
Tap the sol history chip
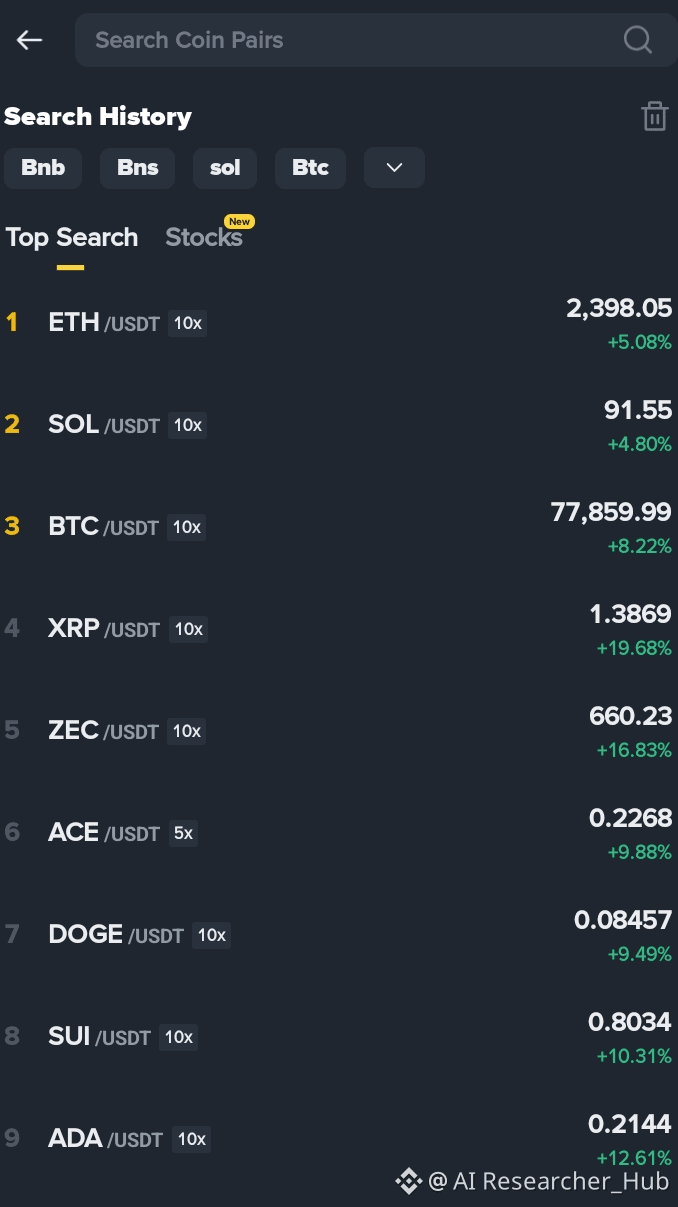coord(225,168)
